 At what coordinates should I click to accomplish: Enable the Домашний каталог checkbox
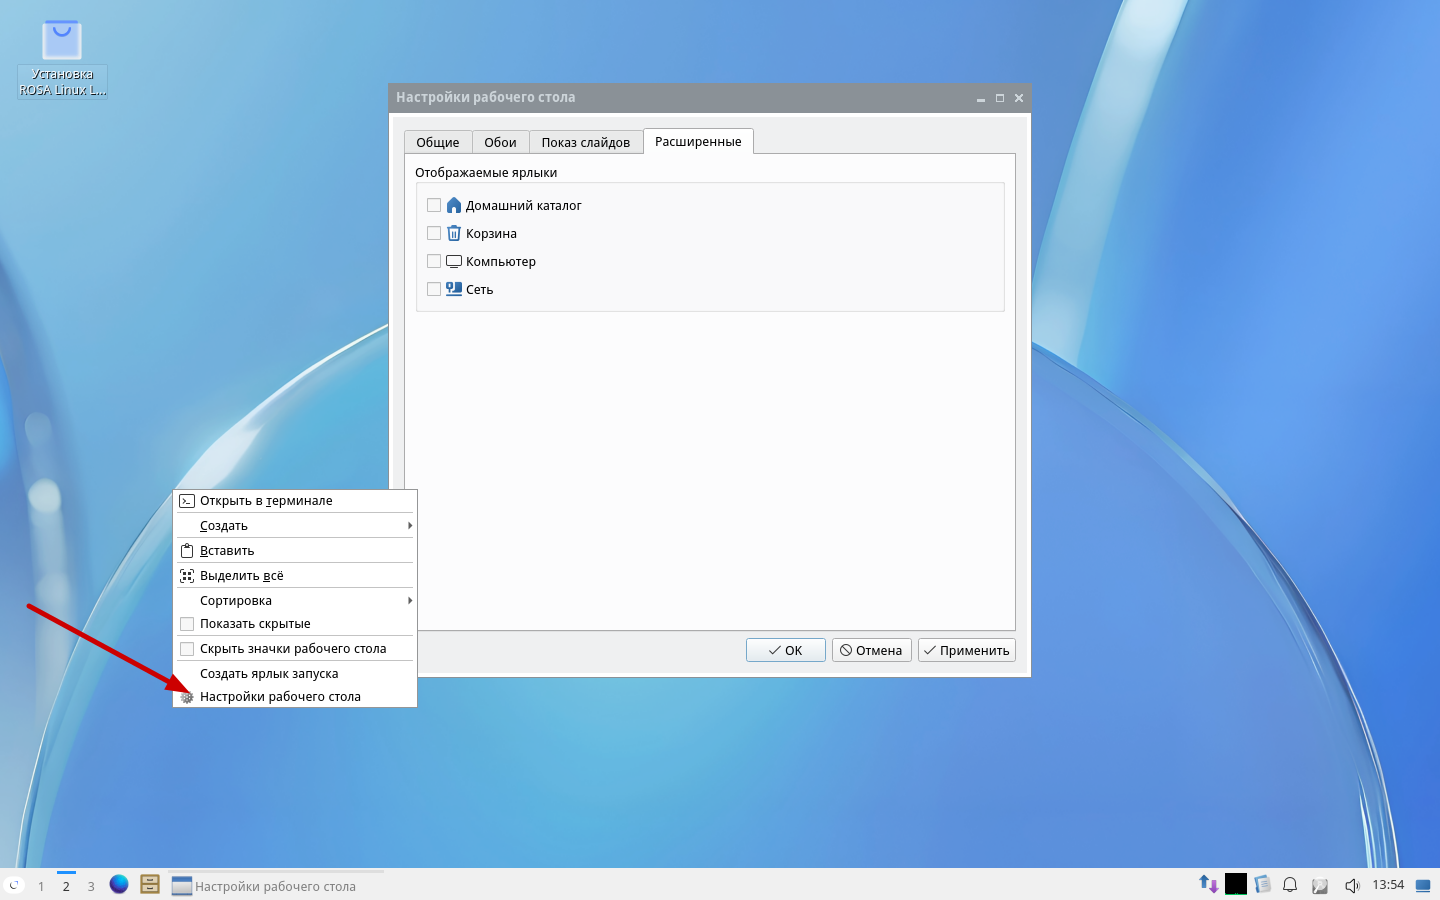pos(434,205)
